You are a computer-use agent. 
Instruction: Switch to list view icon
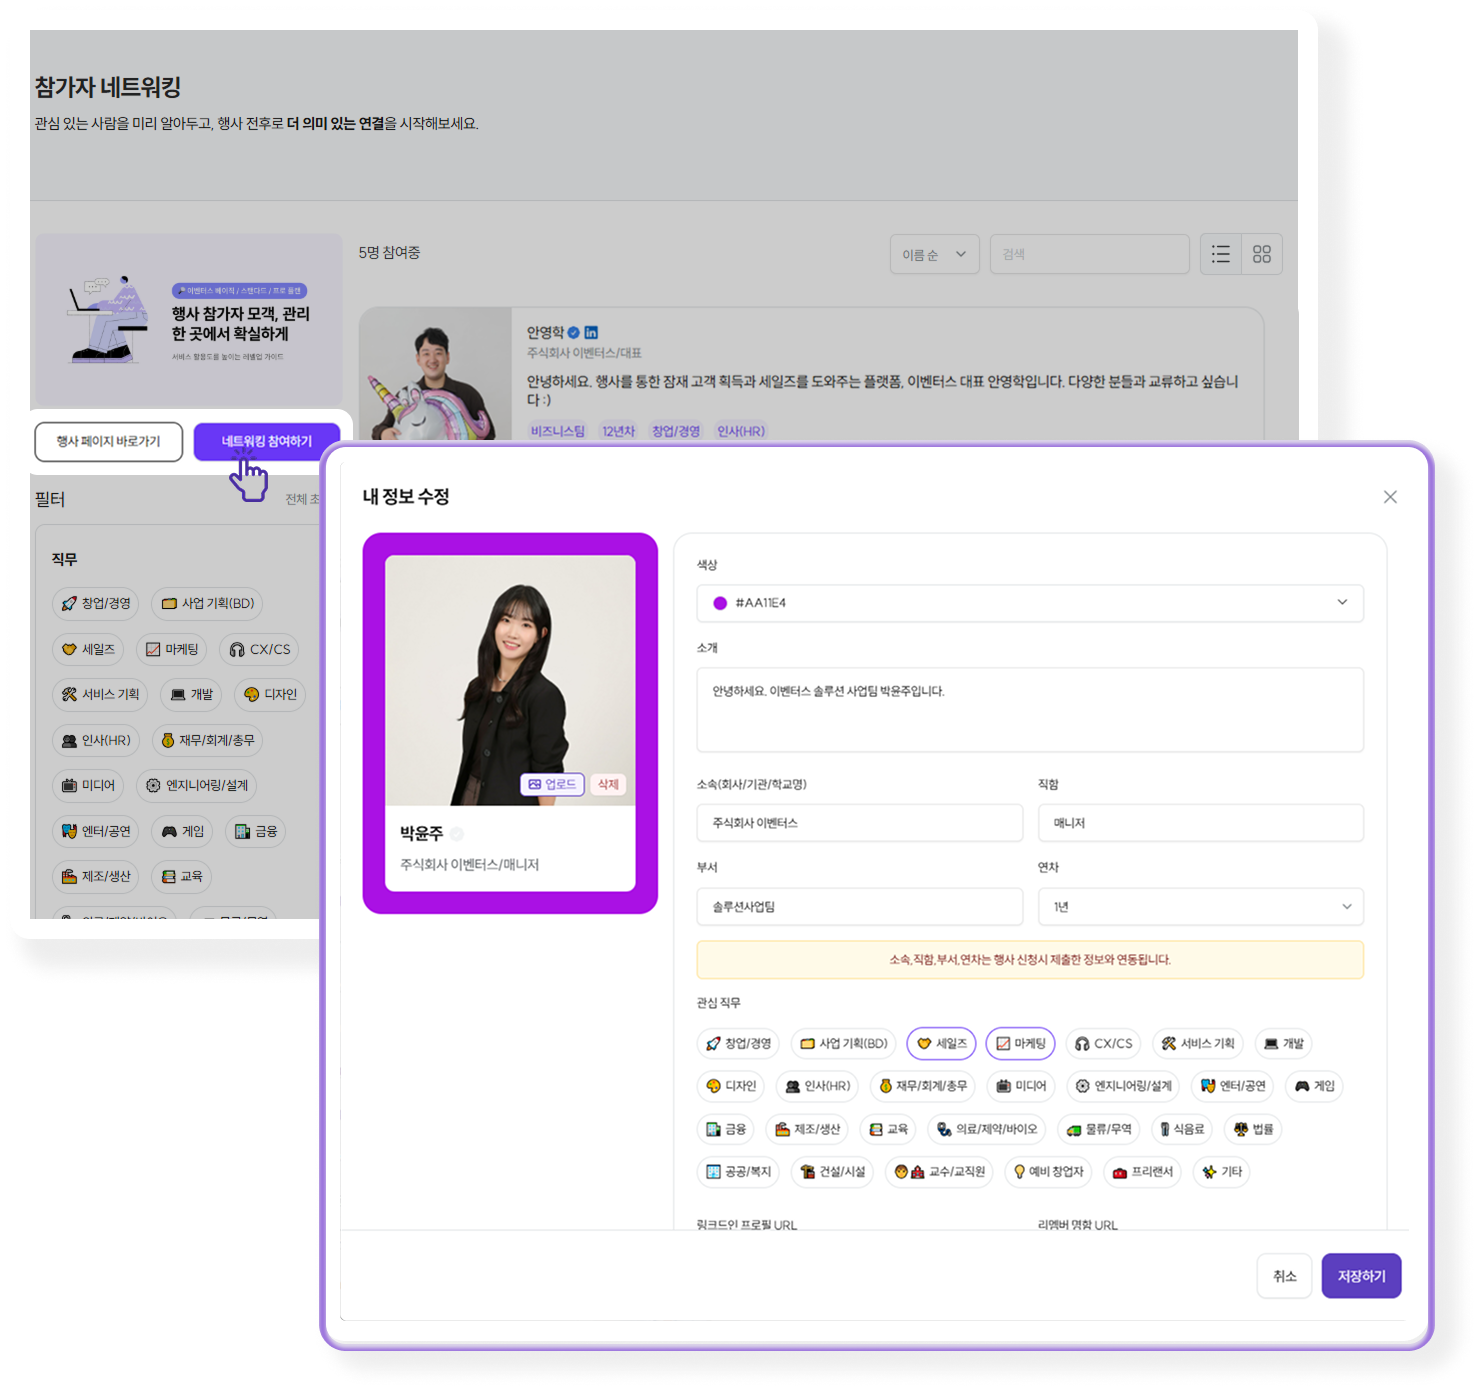pyautogui.click(x=1220, y=254)
